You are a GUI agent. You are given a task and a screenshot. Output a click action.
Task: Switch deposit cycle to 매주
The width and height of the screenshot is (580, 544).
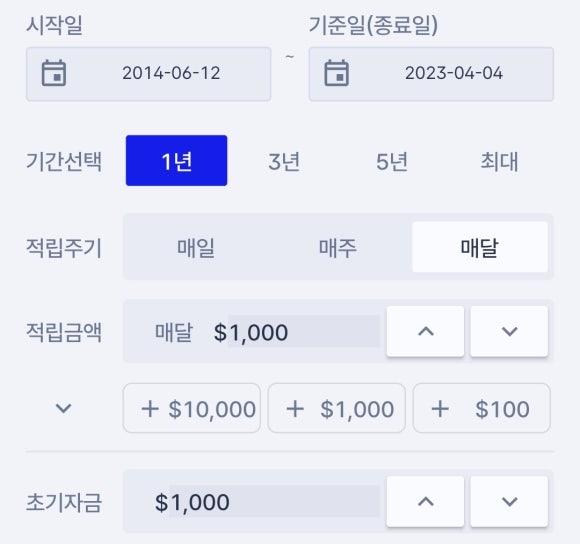(x=338, y=247)
